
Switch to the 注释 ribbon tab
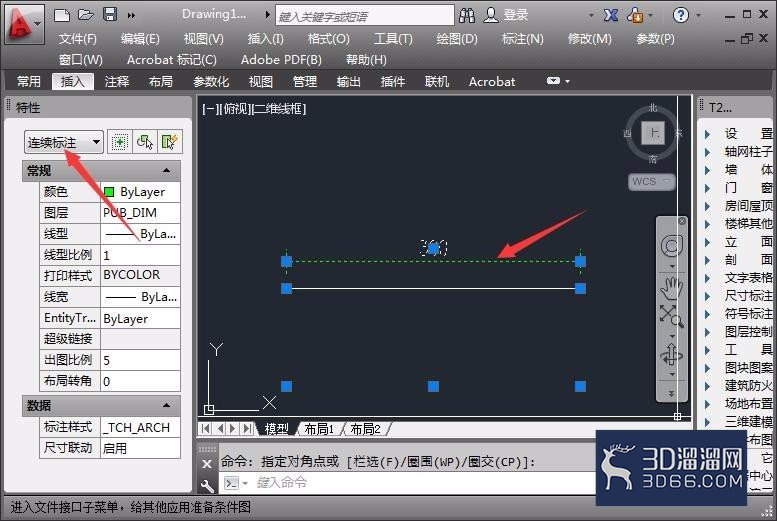(x=116, y=81)
